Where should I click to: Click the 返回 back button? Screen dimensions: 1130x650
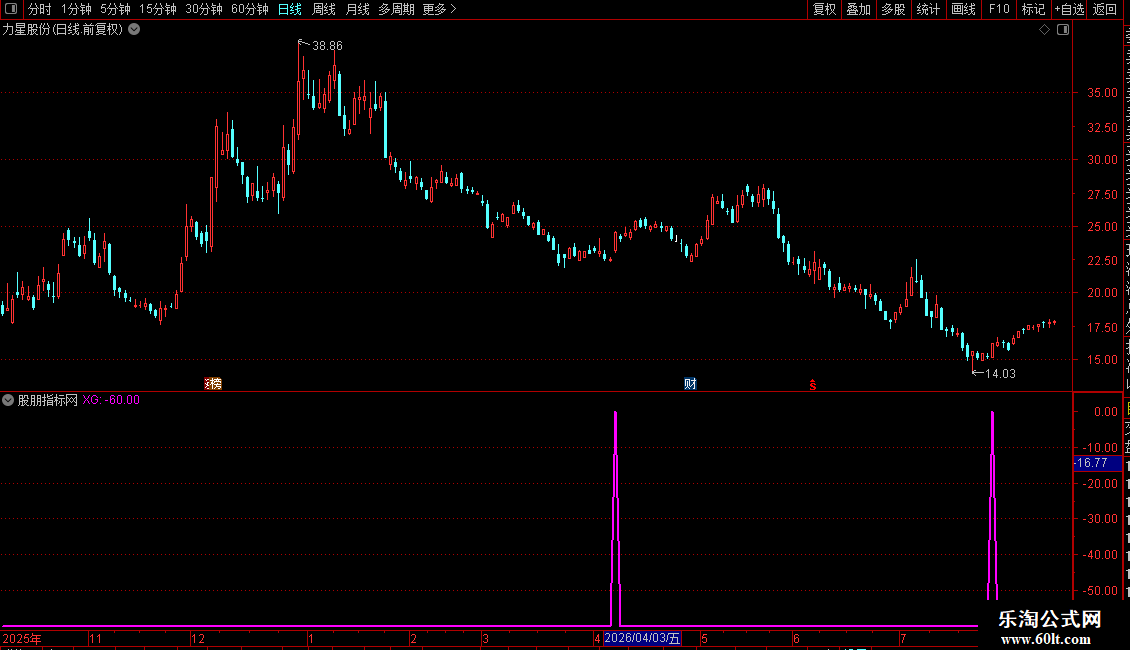1104,9
